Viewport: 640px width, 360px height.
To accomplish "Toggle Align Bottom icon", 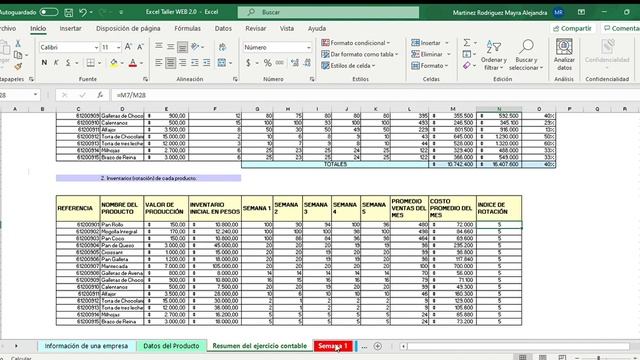I will [182, 47].
